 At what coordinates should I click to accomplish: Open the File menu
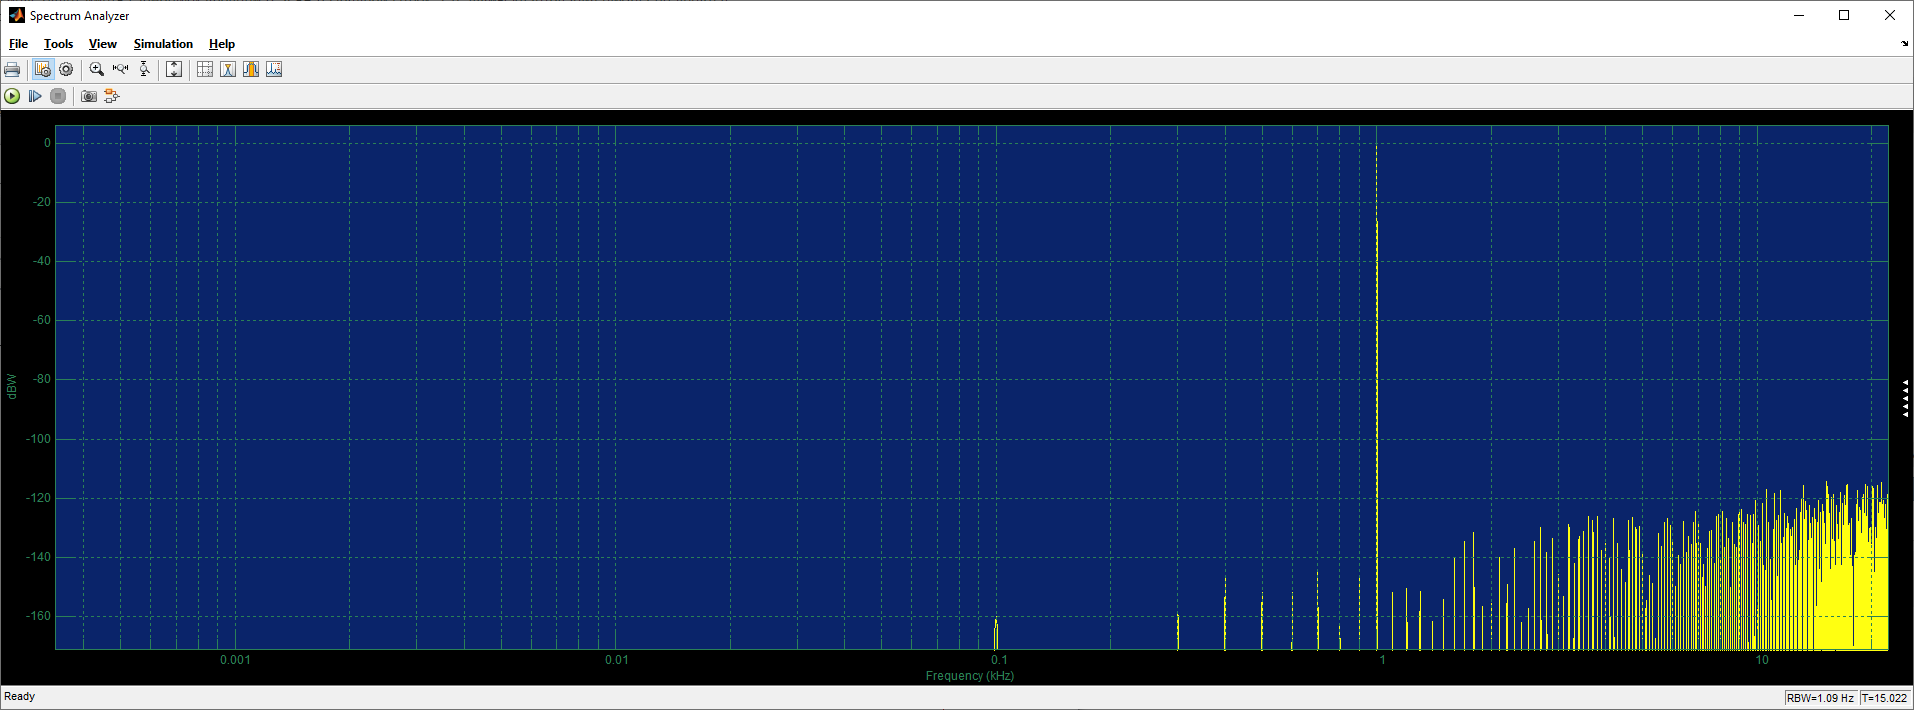click(18, 44)
